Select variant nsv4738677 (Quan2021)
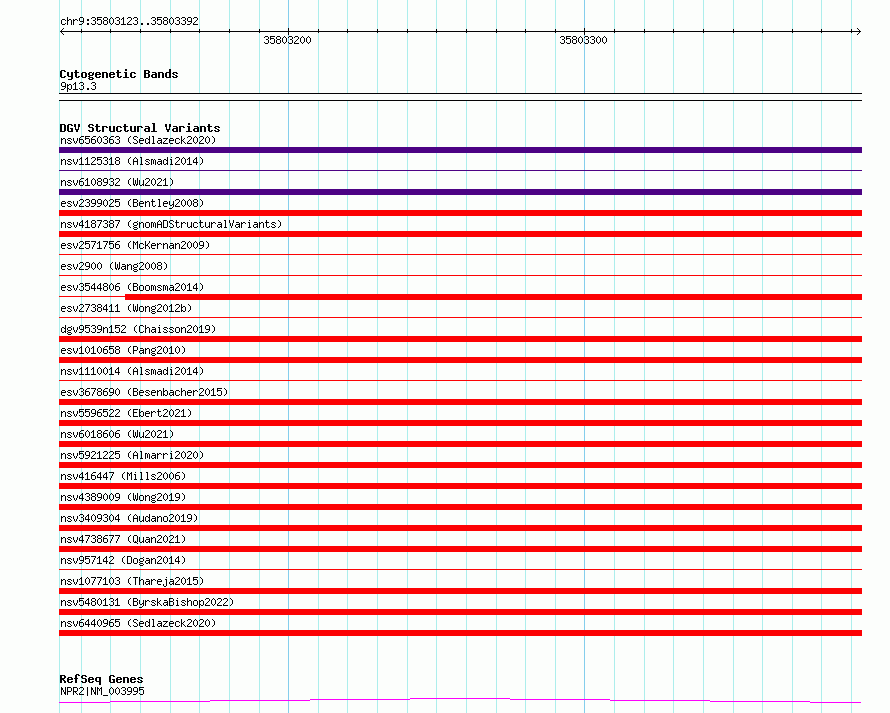Viewport: 890px width, 713px height. coord(123,539)
